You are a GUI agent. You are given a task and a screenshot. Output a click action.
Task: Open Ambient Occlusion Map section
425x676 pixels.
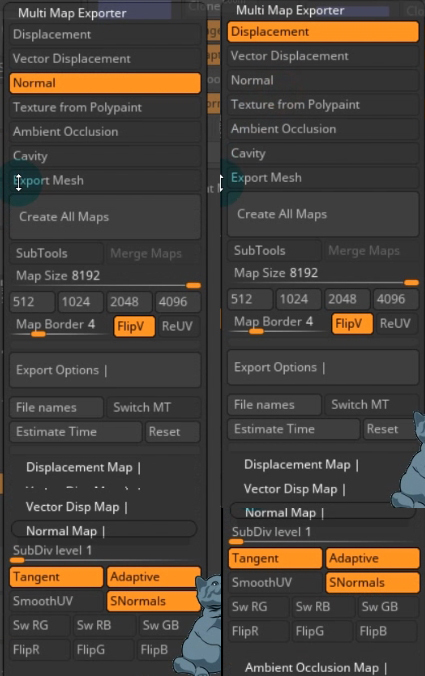pyautogui.click(x=316, y=667)
